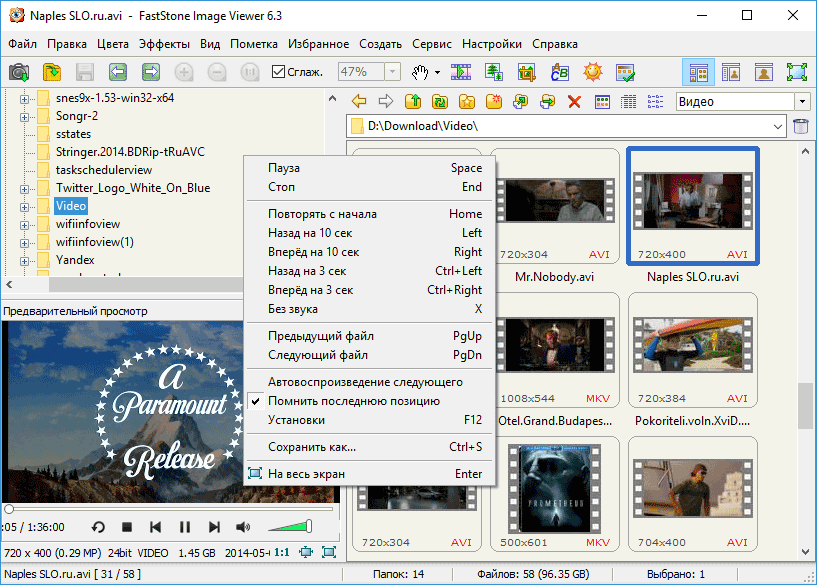Toggle 1:1 actual size indicator

point(282,552)
